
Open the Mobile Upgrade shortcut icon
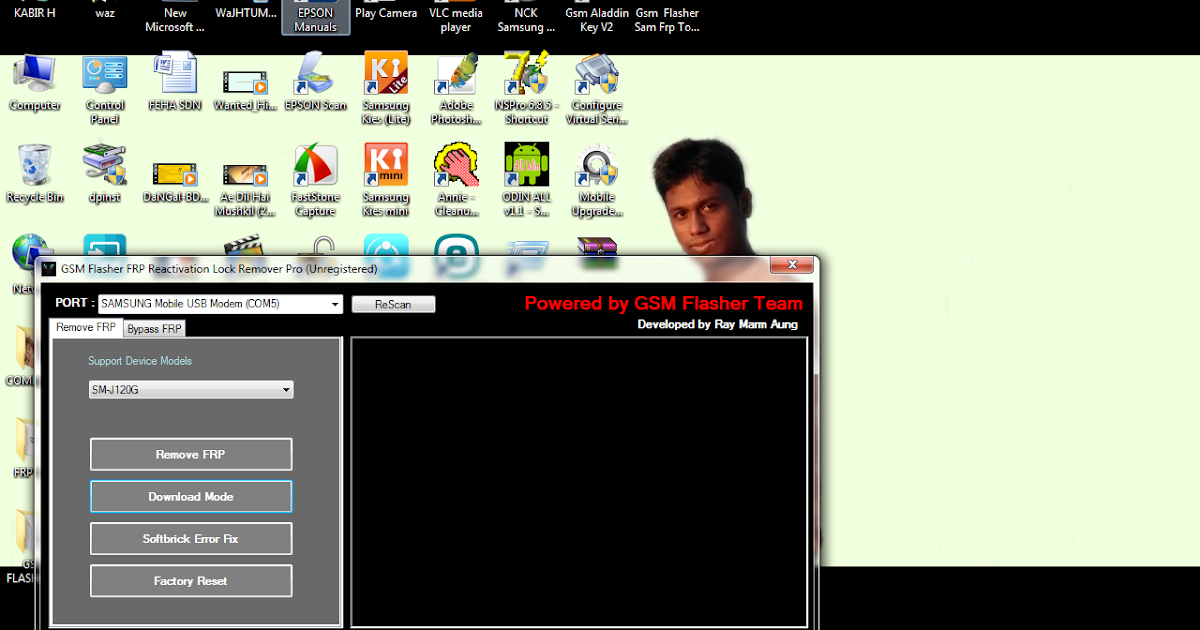597,180
